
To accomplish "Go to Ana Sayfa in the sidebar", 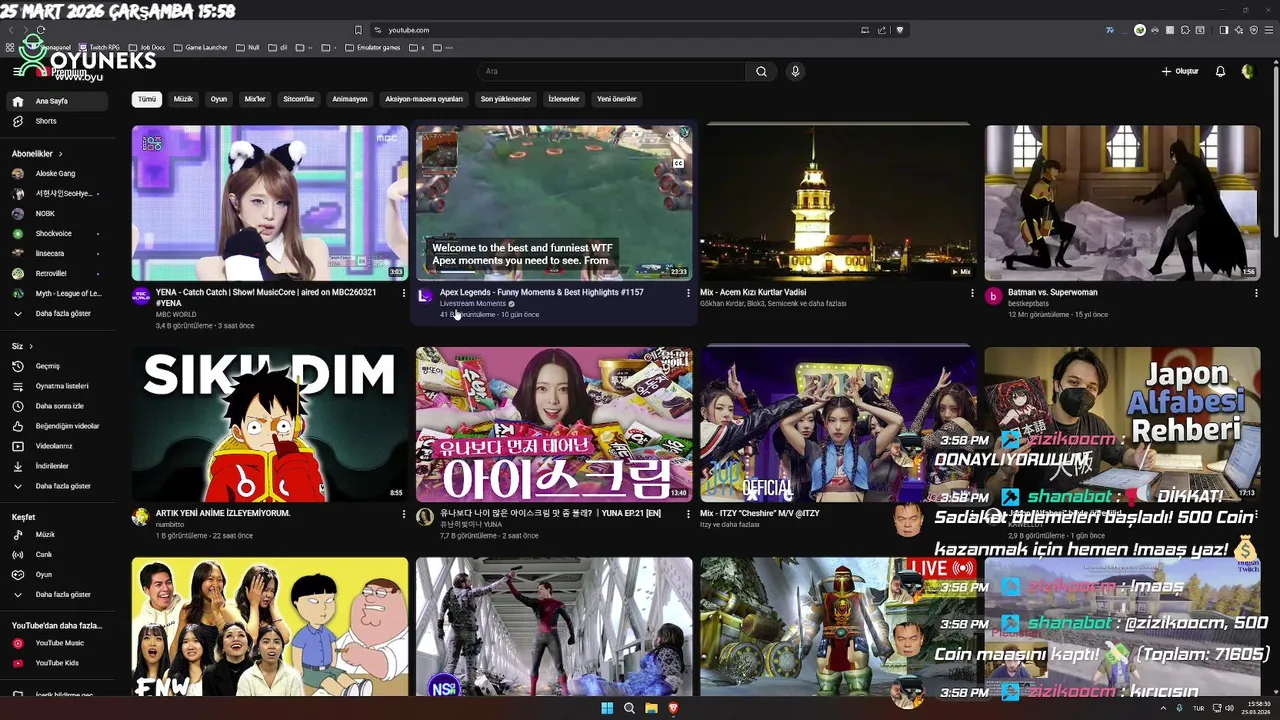I will (57, 101).
